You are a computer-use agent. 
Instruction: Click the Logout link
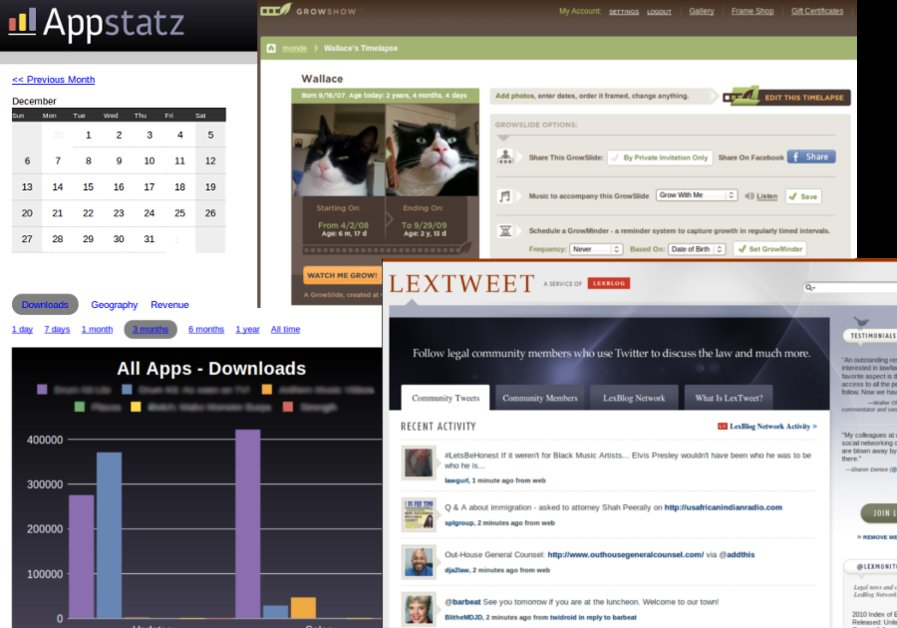pos(659,11)
